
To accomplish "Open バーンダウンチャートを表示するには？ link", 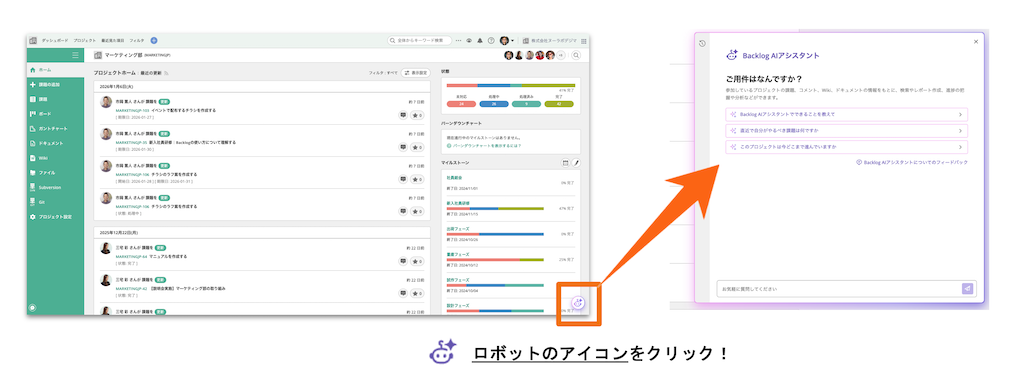I will 483,146.
